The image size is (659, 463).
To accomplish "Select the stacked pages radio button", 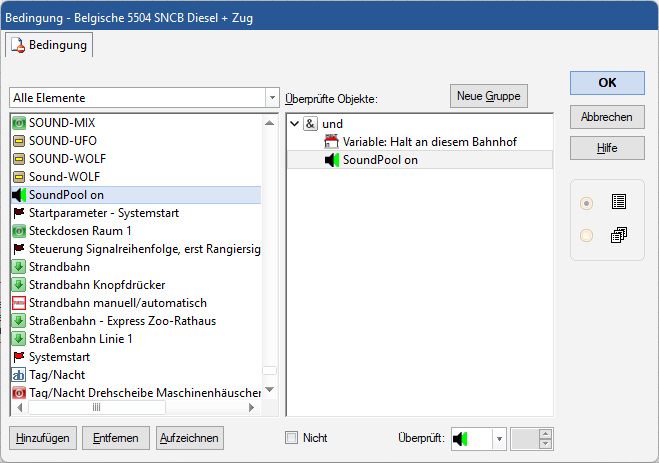I will 587,235.
